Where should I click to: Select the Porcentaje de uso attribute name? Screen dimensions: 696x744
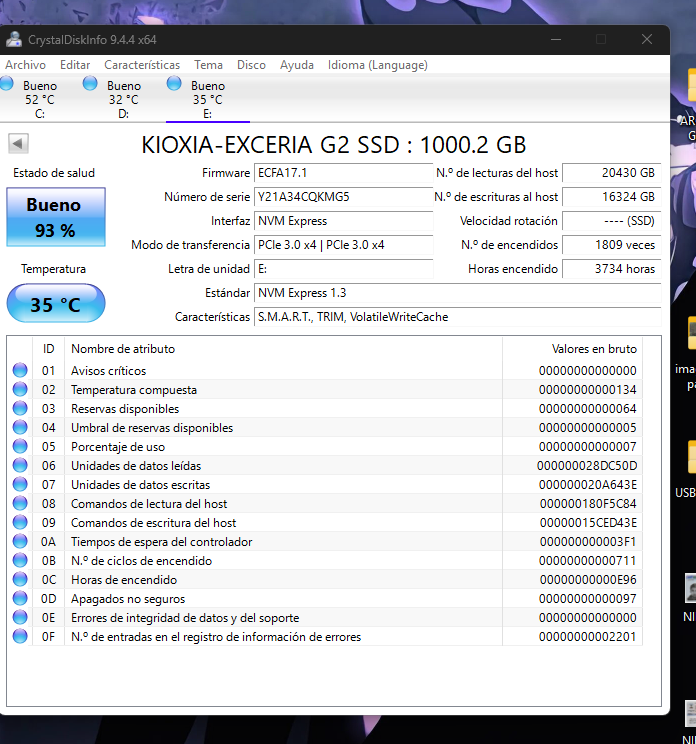[x=118, y=446]
